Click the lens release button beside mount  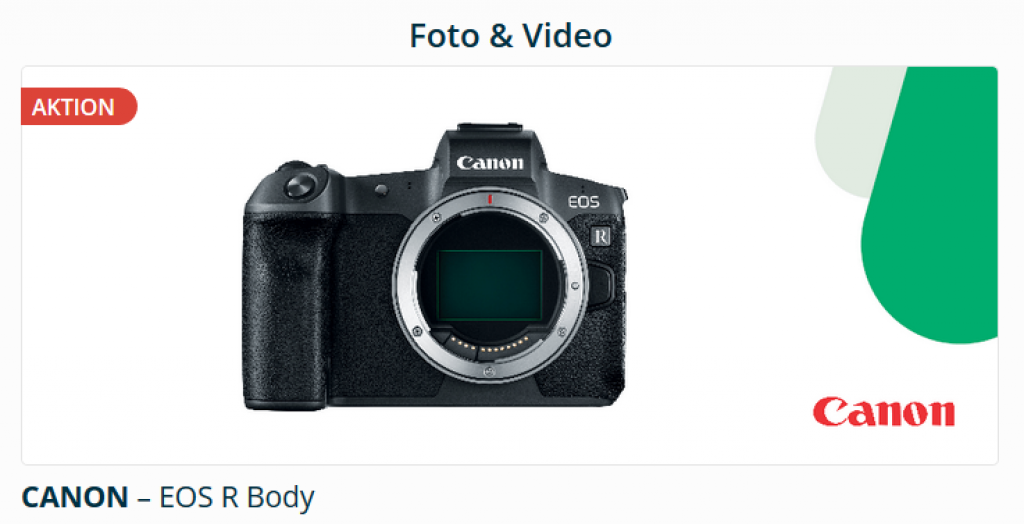click(601, 285)
